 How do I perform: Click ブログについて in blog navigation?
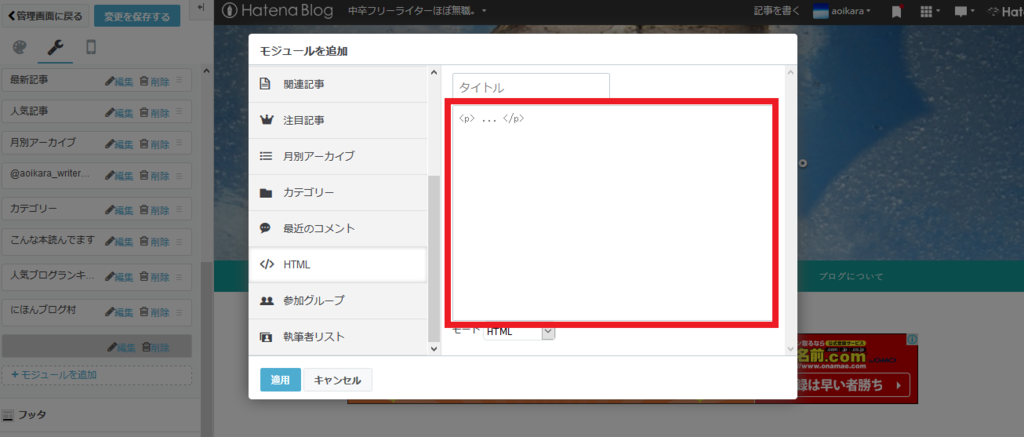point(851,276)
